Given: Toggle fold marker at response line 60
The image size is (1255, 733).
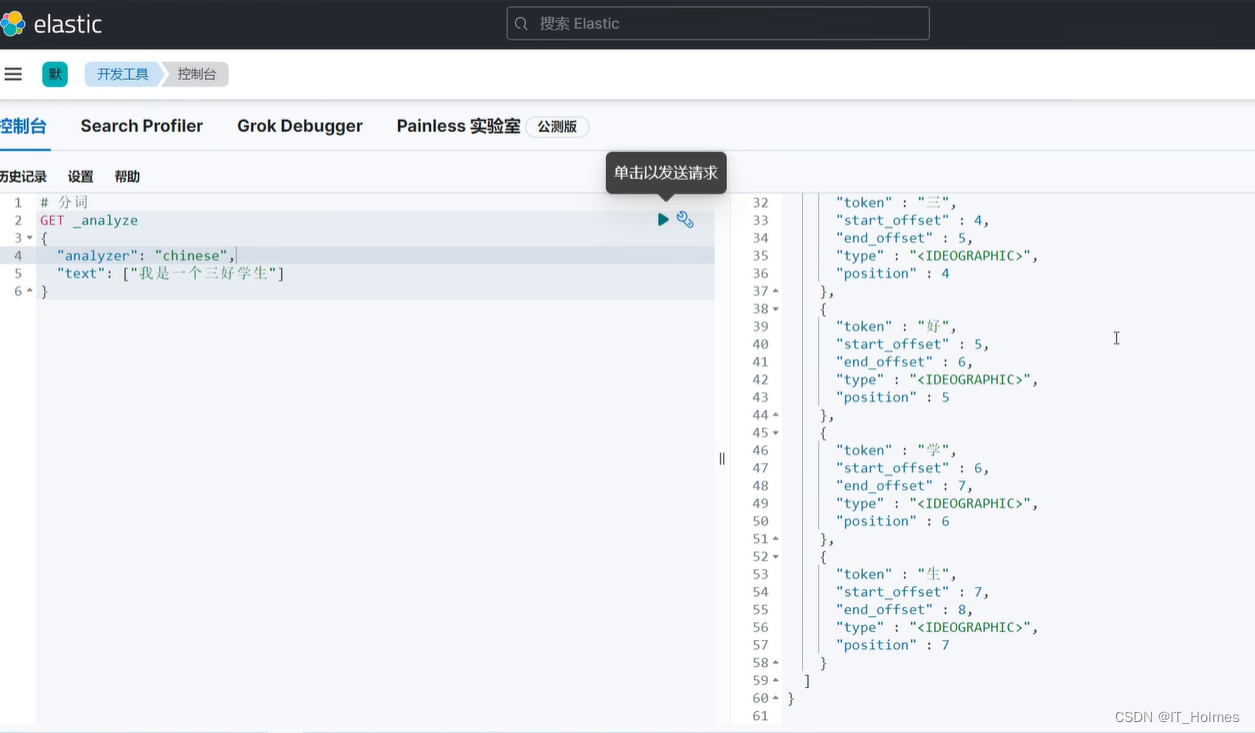Looking at the screenshot, I should click(x=776, y=699).
